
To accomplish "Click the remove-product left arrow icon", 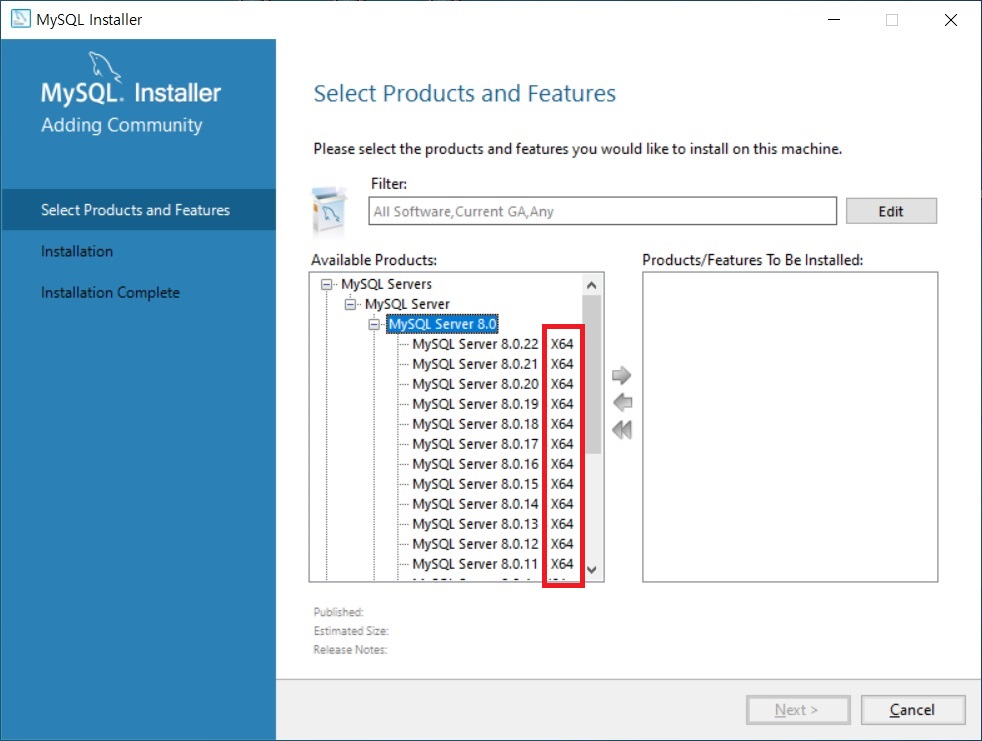I will [x=622, y=402].
